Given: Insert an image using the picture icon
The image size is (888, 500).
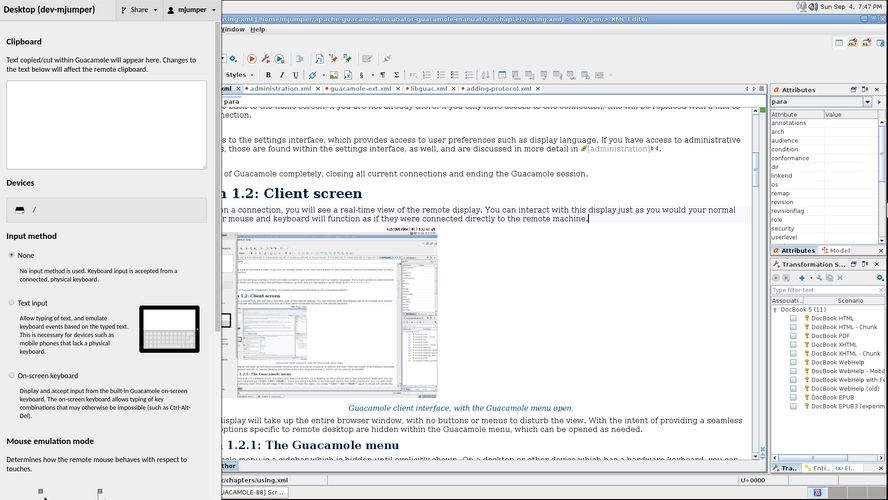Looking at the screenshot, I should point(334,75).
